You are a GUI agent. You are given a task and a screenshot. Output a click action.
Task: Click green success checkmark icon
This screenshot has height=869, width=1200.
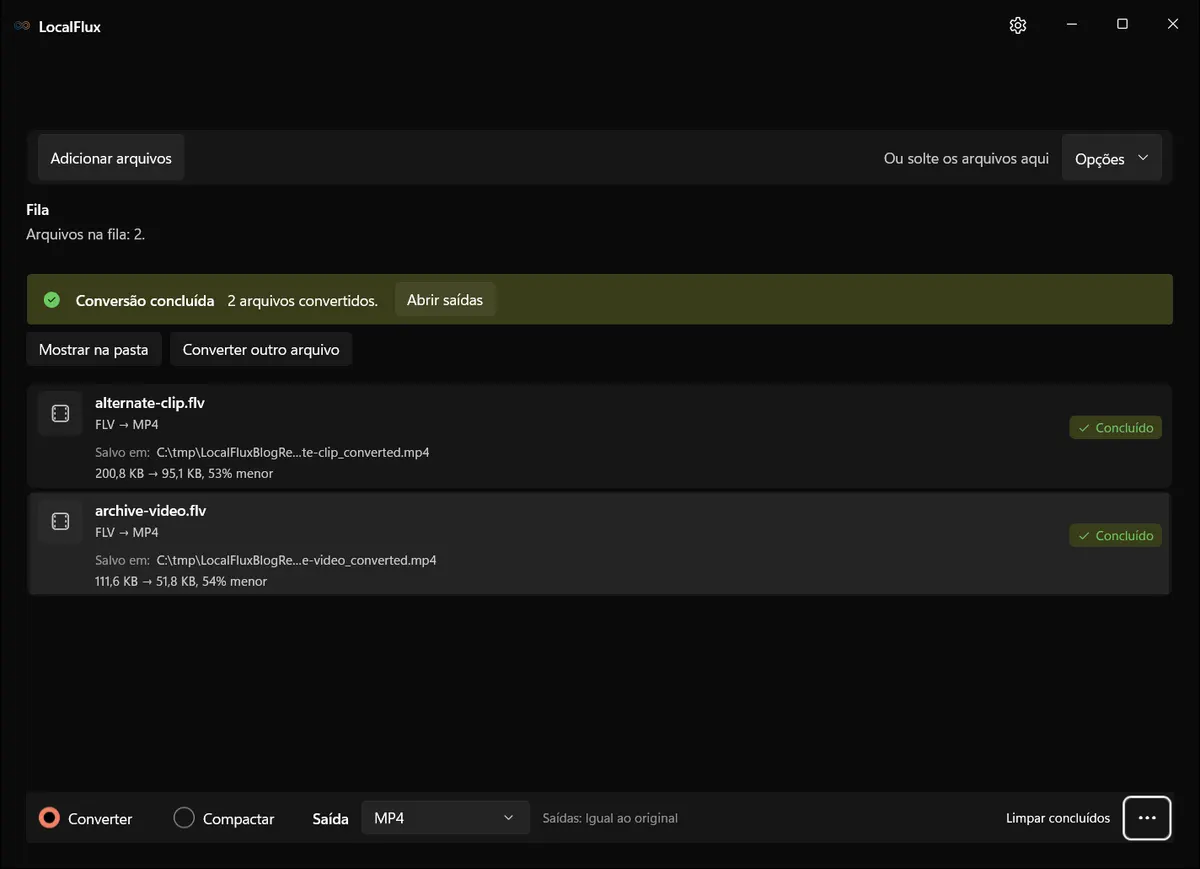pyautogui.click(x=52, y=300)
